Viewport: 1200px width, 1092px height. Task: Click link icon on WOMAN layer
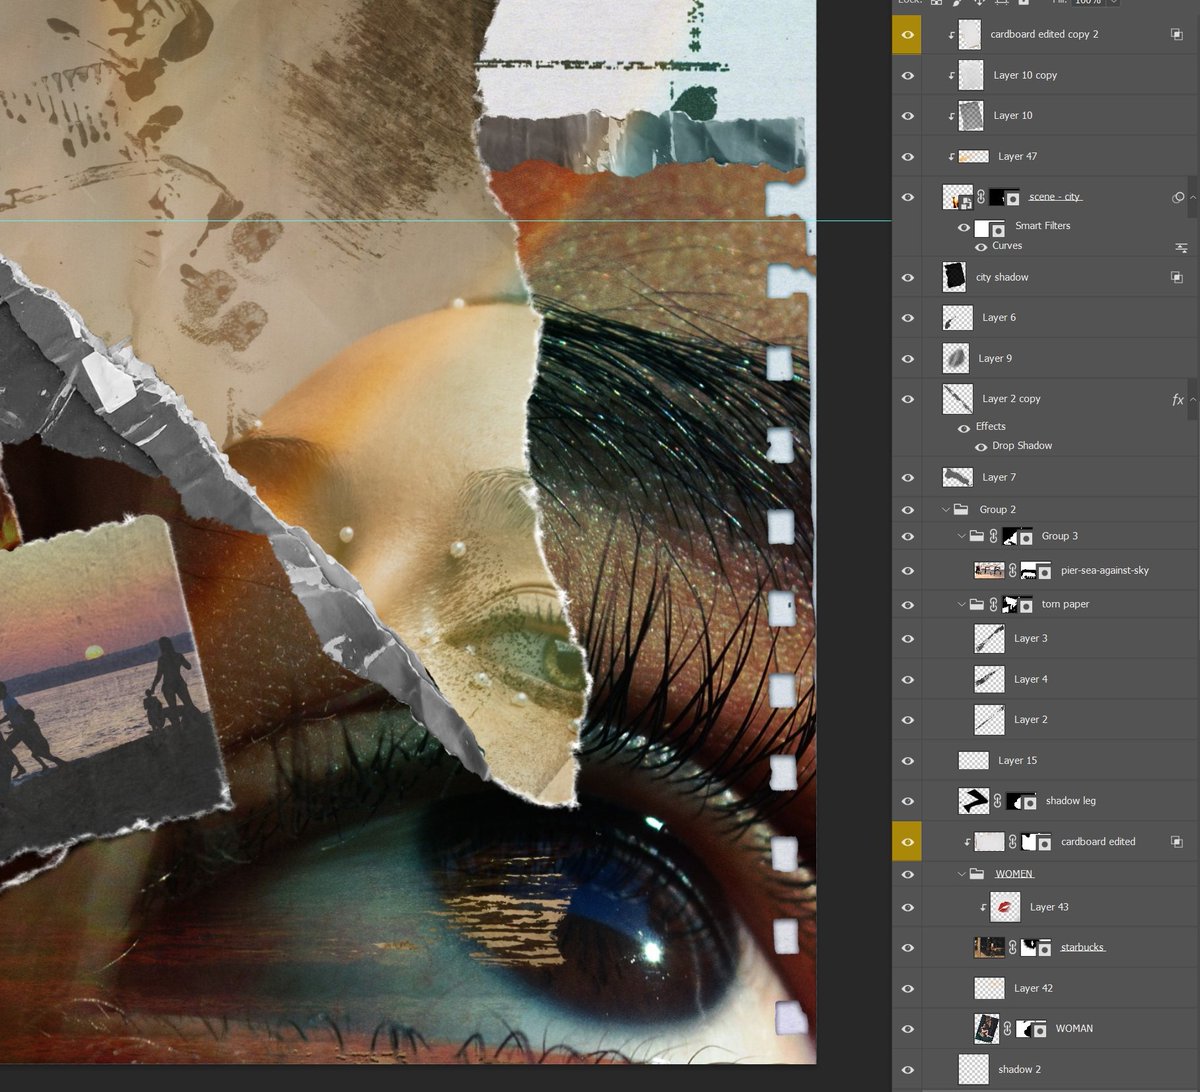coord(1007,1028)
